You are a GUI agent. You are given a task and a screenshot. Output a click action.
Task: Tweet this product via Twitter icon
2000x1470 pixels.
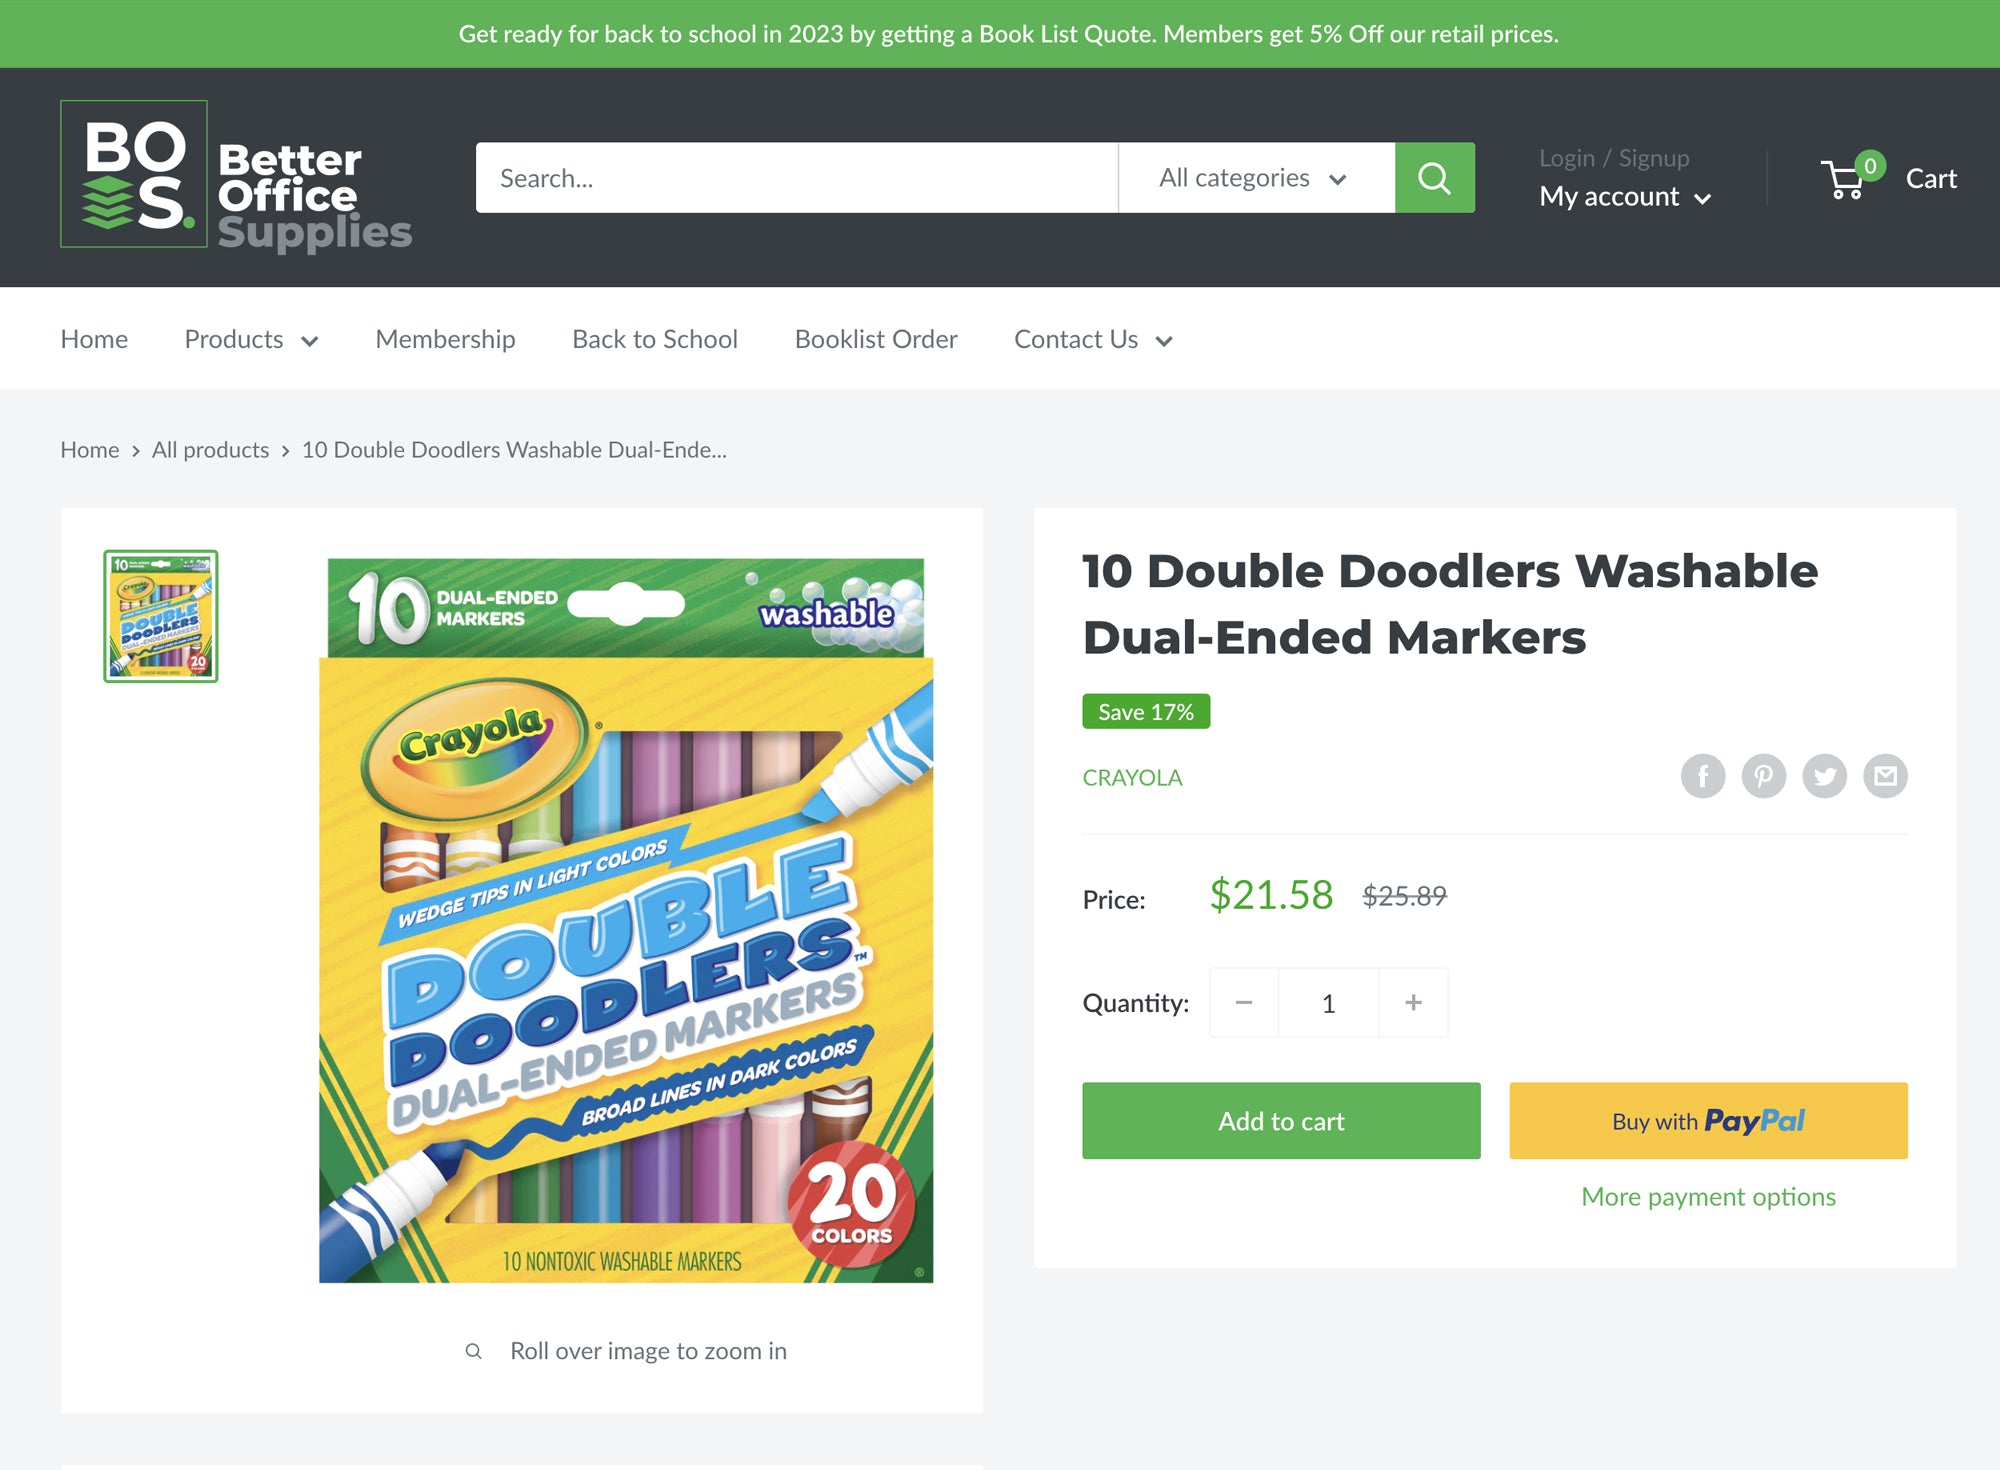pyautogui.click(x=1825, y=776)
